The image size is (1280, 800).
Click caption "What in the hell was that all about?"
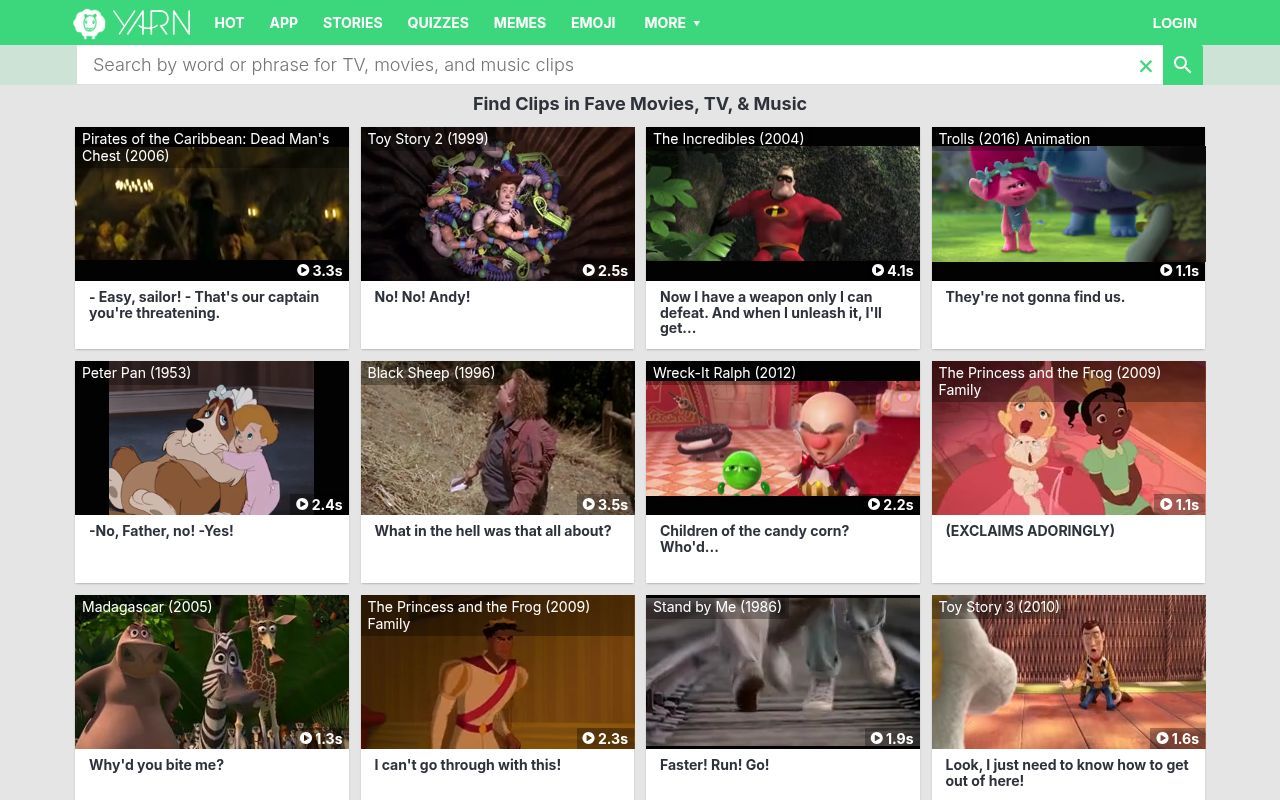pos(493,531)
